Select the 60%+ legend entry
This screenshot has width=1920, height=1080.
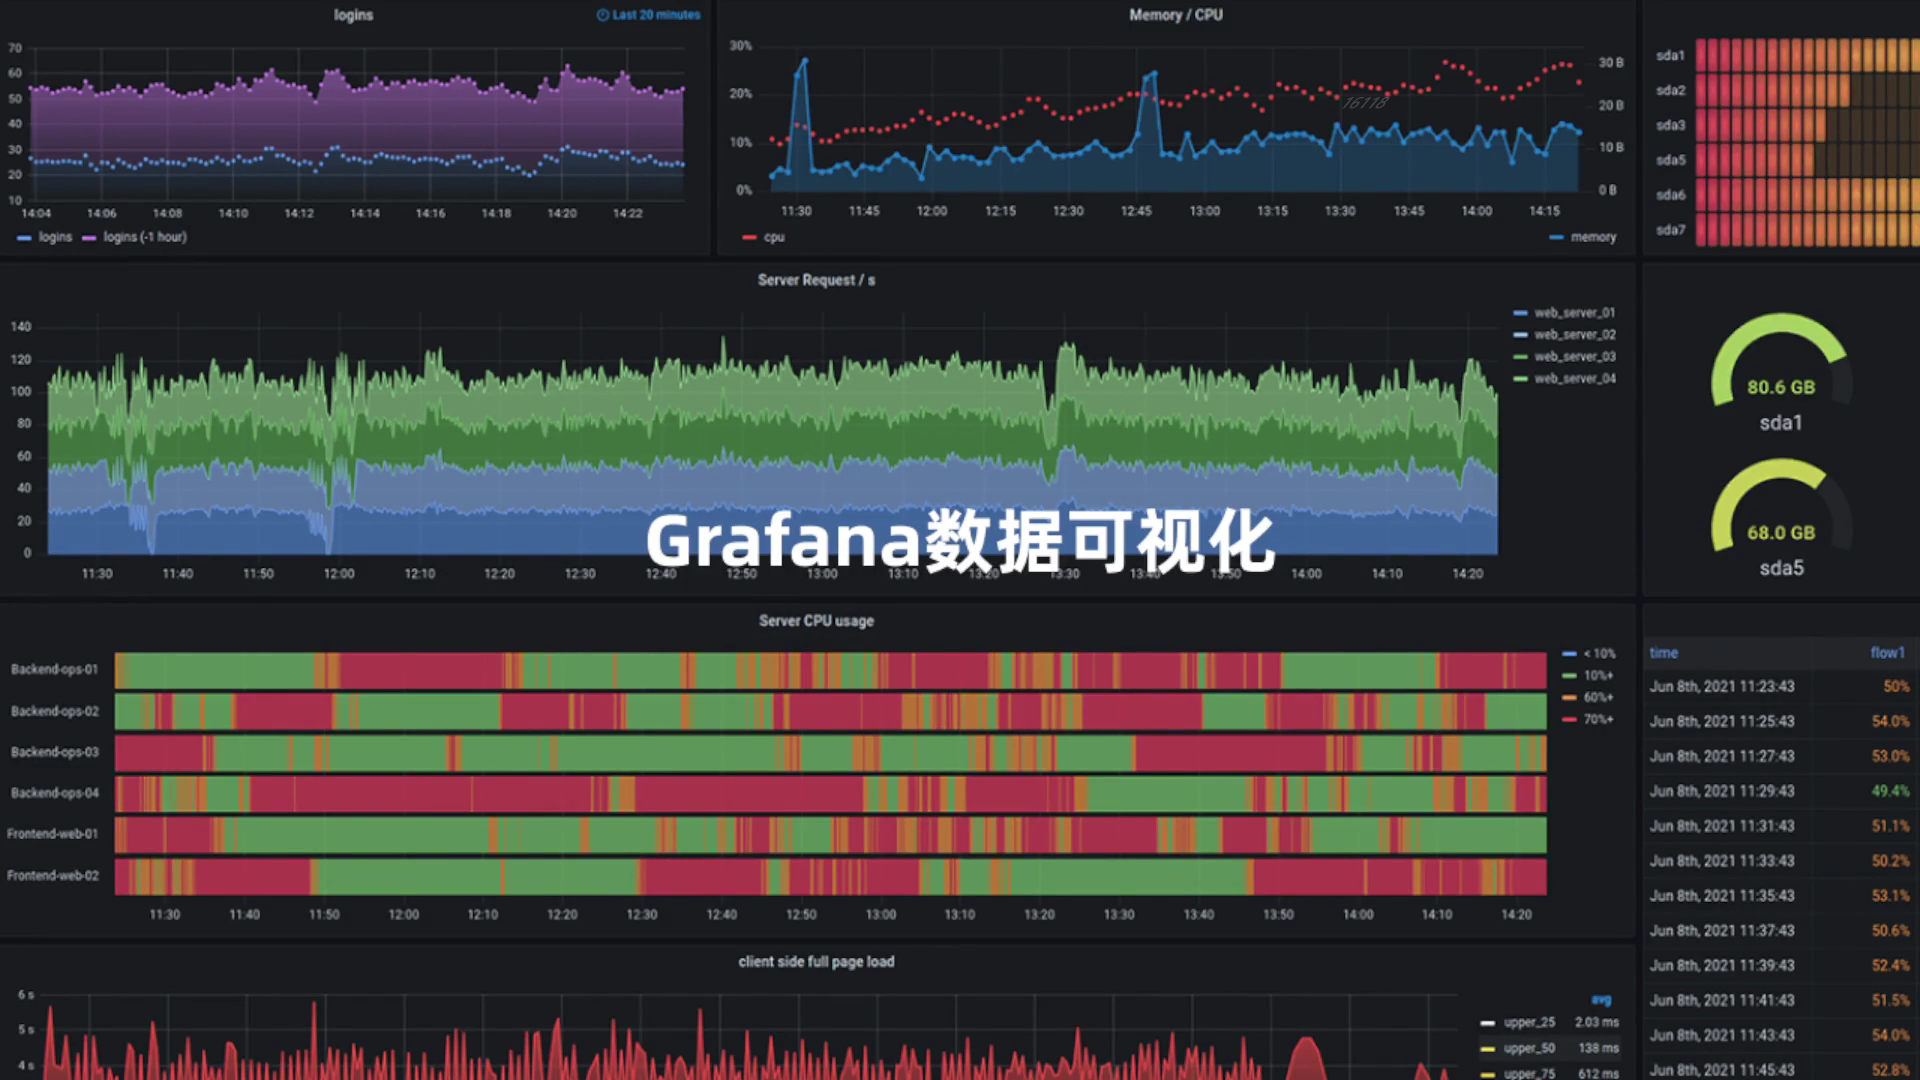[x=1588, y=698]
